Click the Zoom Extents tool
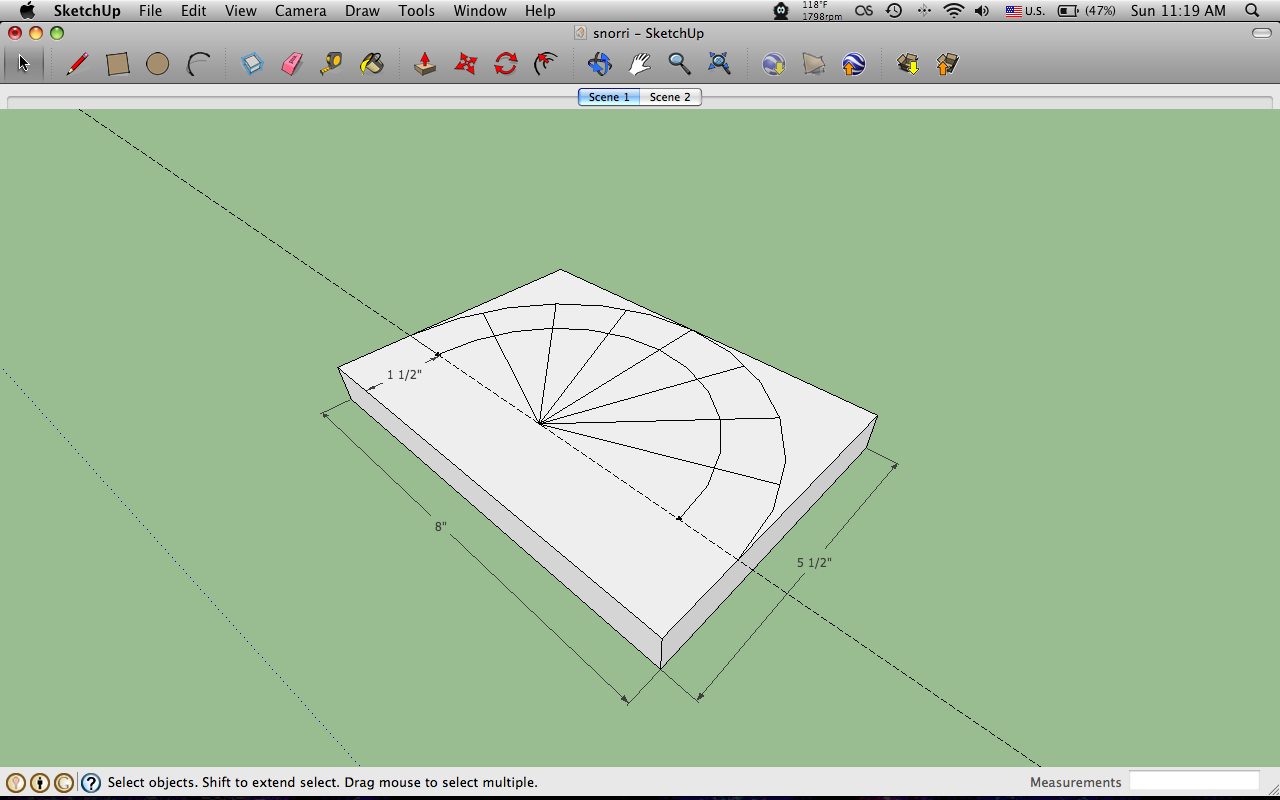Screen dimensions: 1280x800 click(719, 64)
